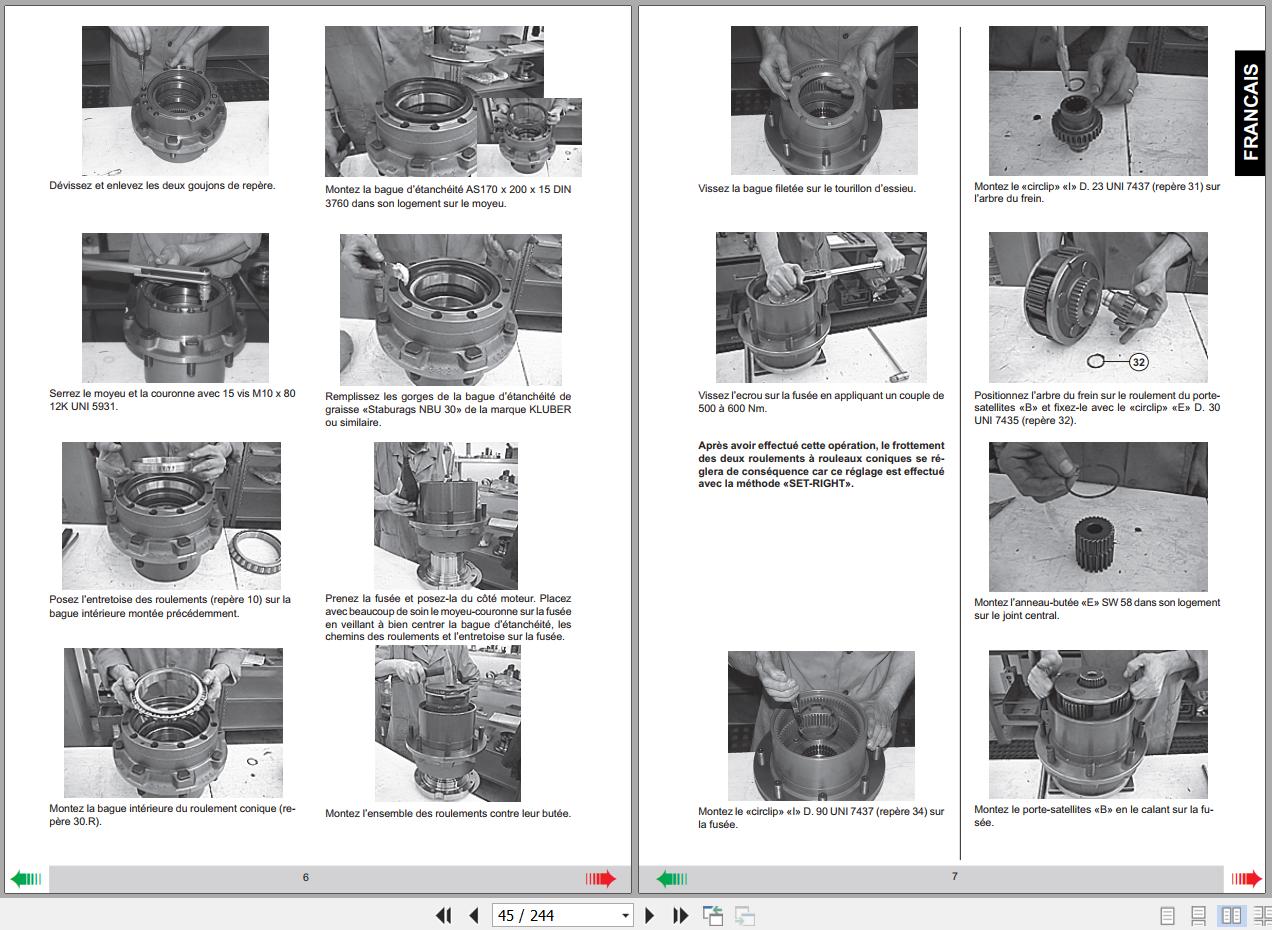Image resolution: width=1272 pixels, height=930 pixels.
Task: Click page number 7 in the footer
Action: [x=954, y=876]
